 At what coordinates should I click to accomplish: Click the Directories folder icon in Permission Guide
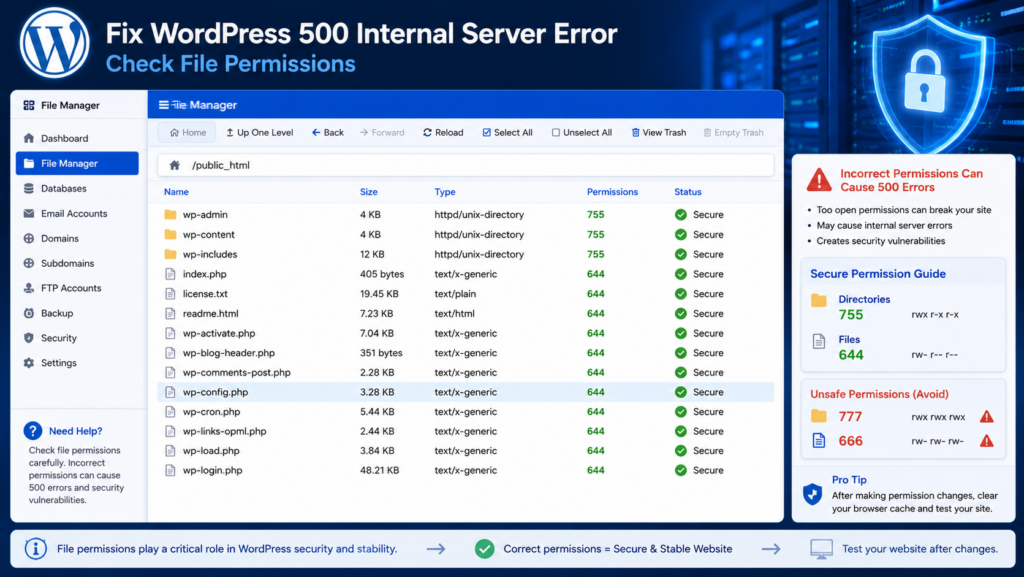pos(819,300)
